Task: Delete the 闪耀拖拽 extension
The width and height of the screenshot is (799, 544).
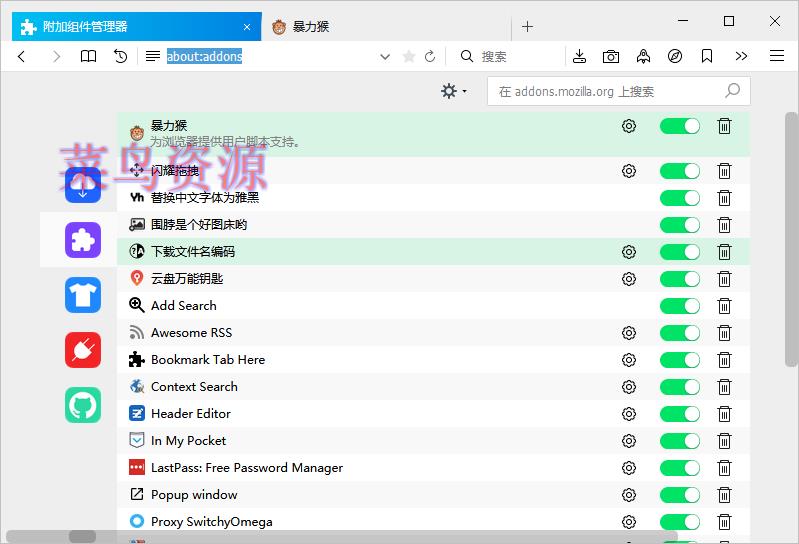Action: tap(724, 171)
